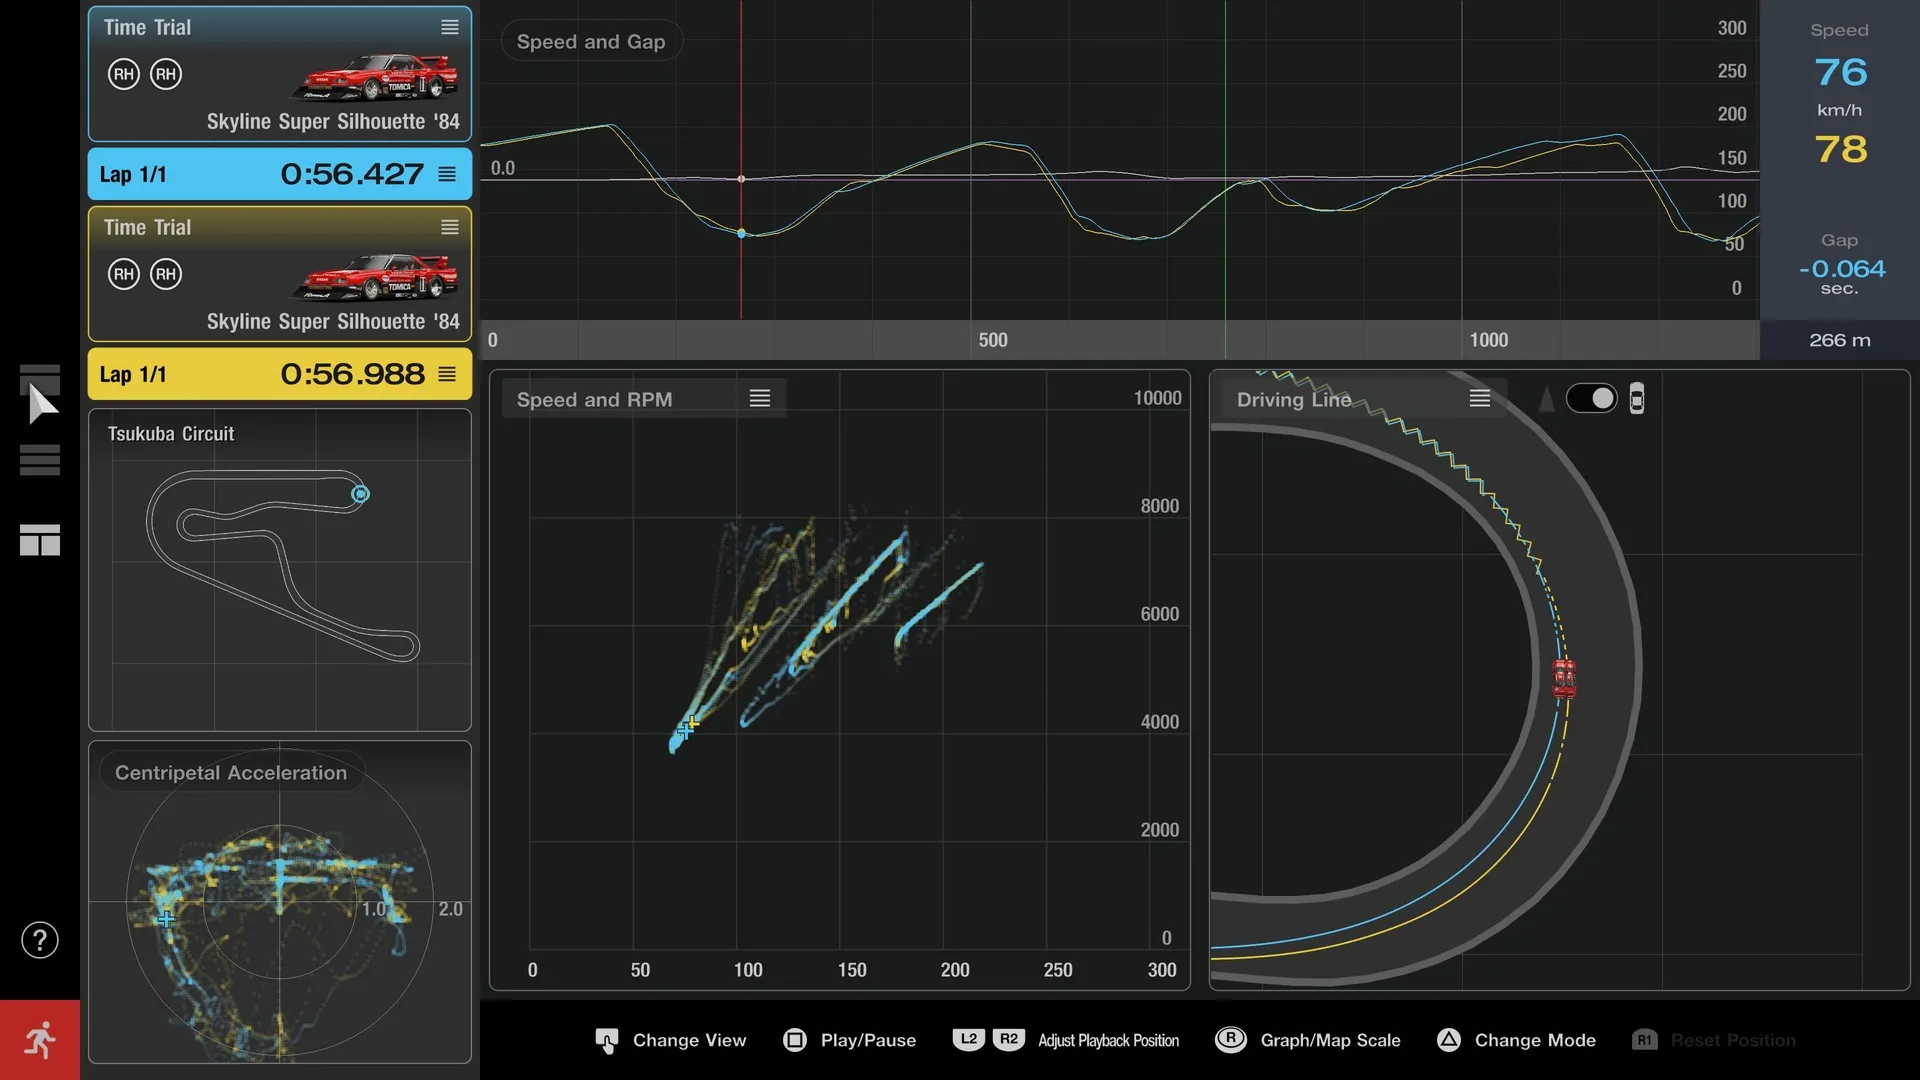This screenshot has height=1080, width=1920.
Task: Select the Centripetal Acceleration panel title
Action: (x=230, y=772)
